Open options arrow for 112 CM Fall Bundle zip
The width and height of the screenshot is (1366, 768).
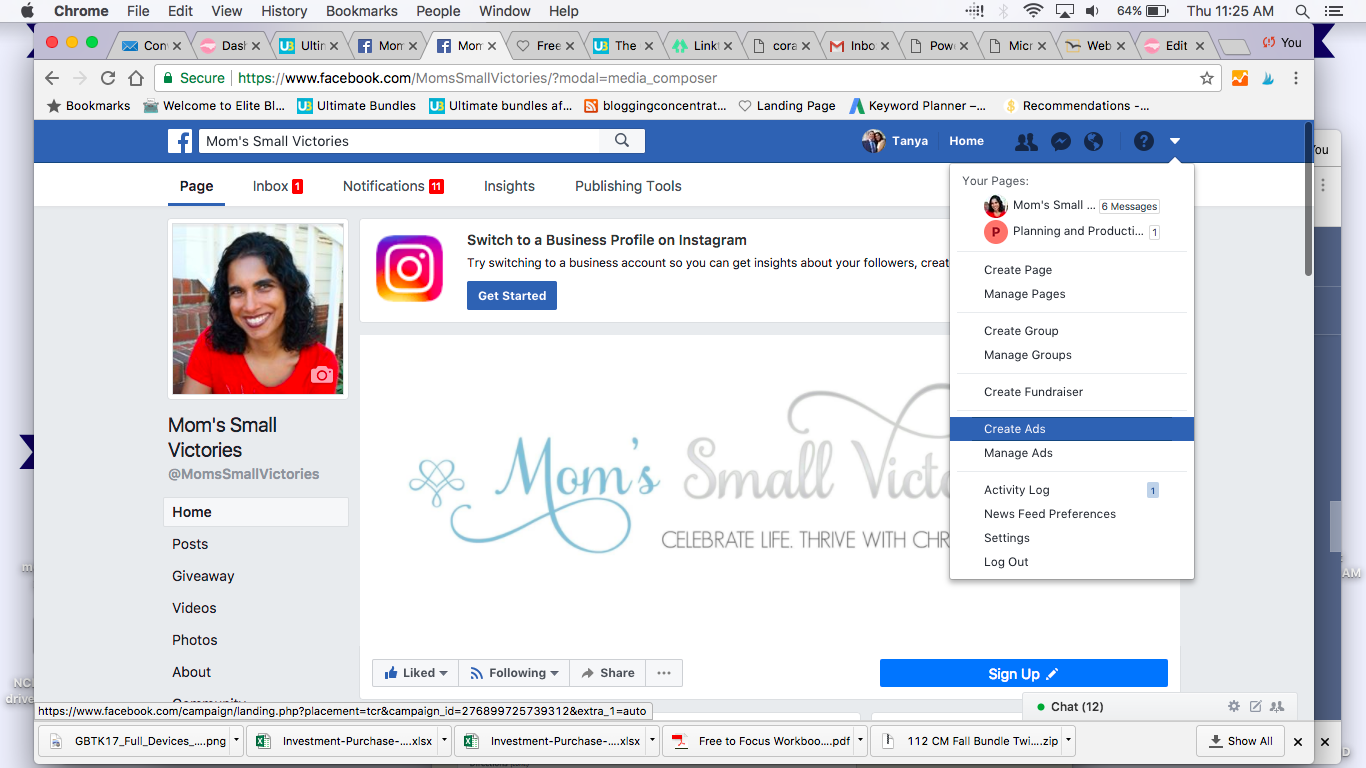point(1068,741)
